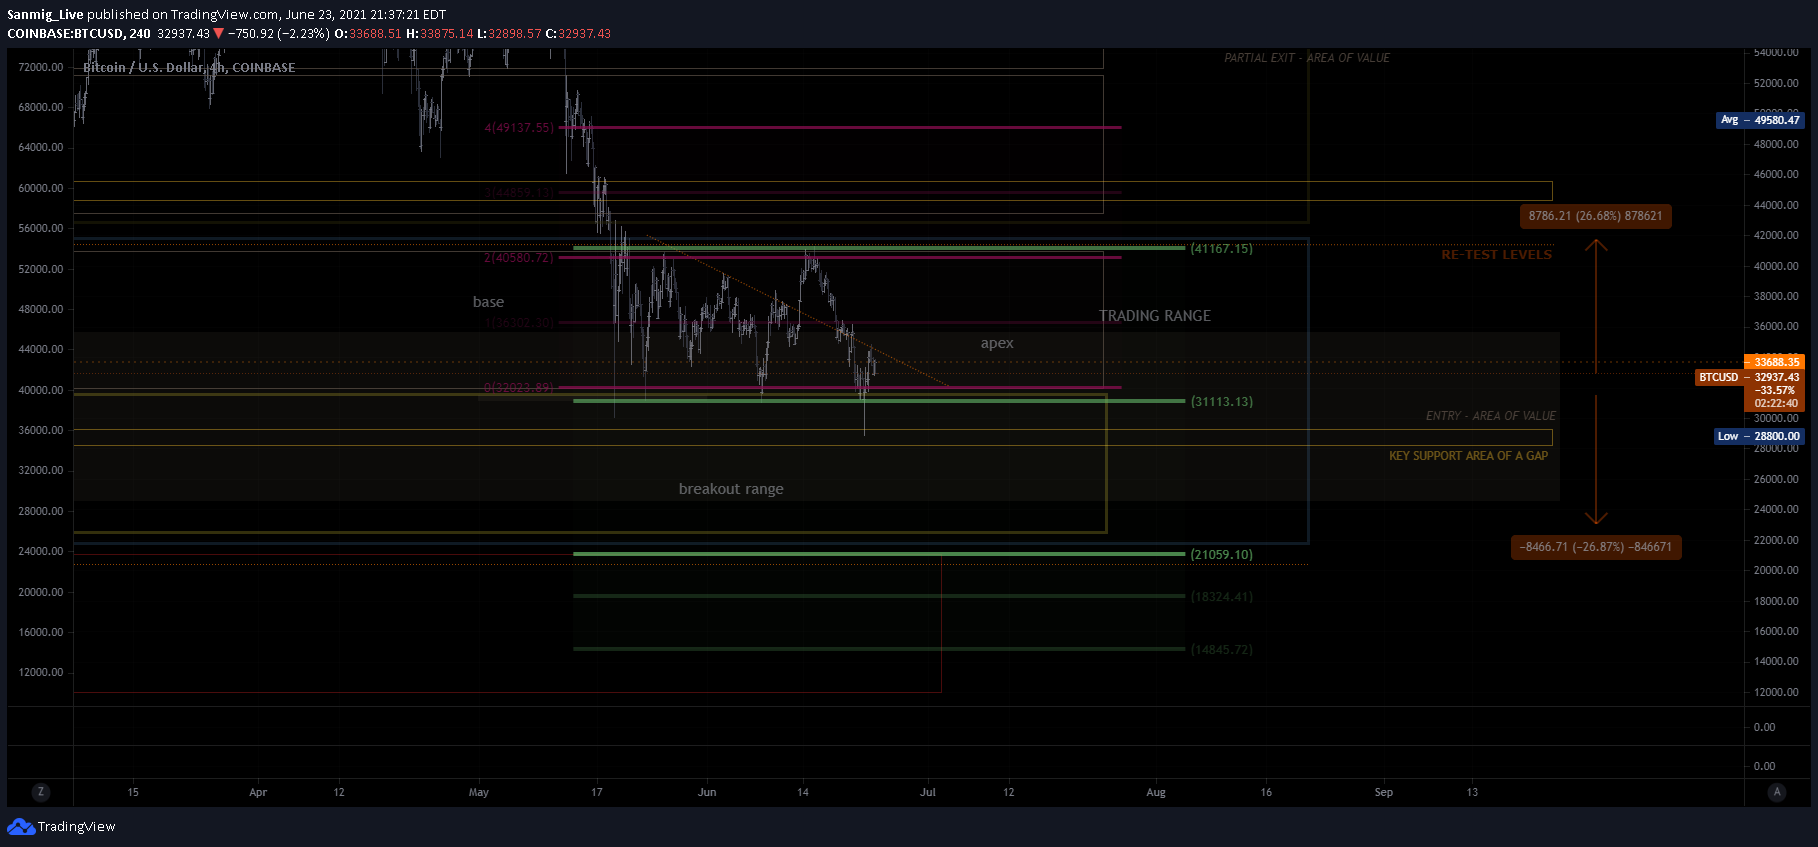Click the TRADING RANGE annotation
1818x847 pixels.
pyautogui.click(x=1155, y=316)
